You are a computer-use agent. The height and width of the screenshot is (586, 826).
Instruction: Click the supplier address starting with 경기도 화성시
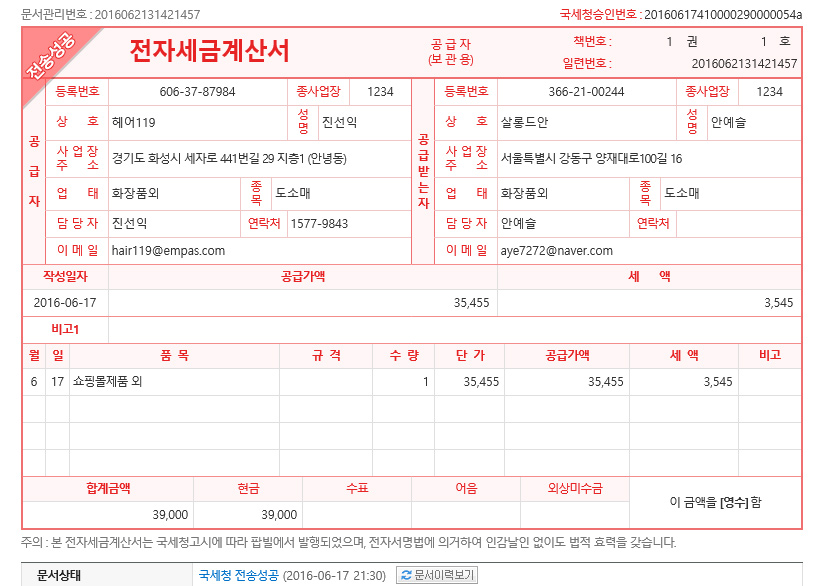click(229, 159)
